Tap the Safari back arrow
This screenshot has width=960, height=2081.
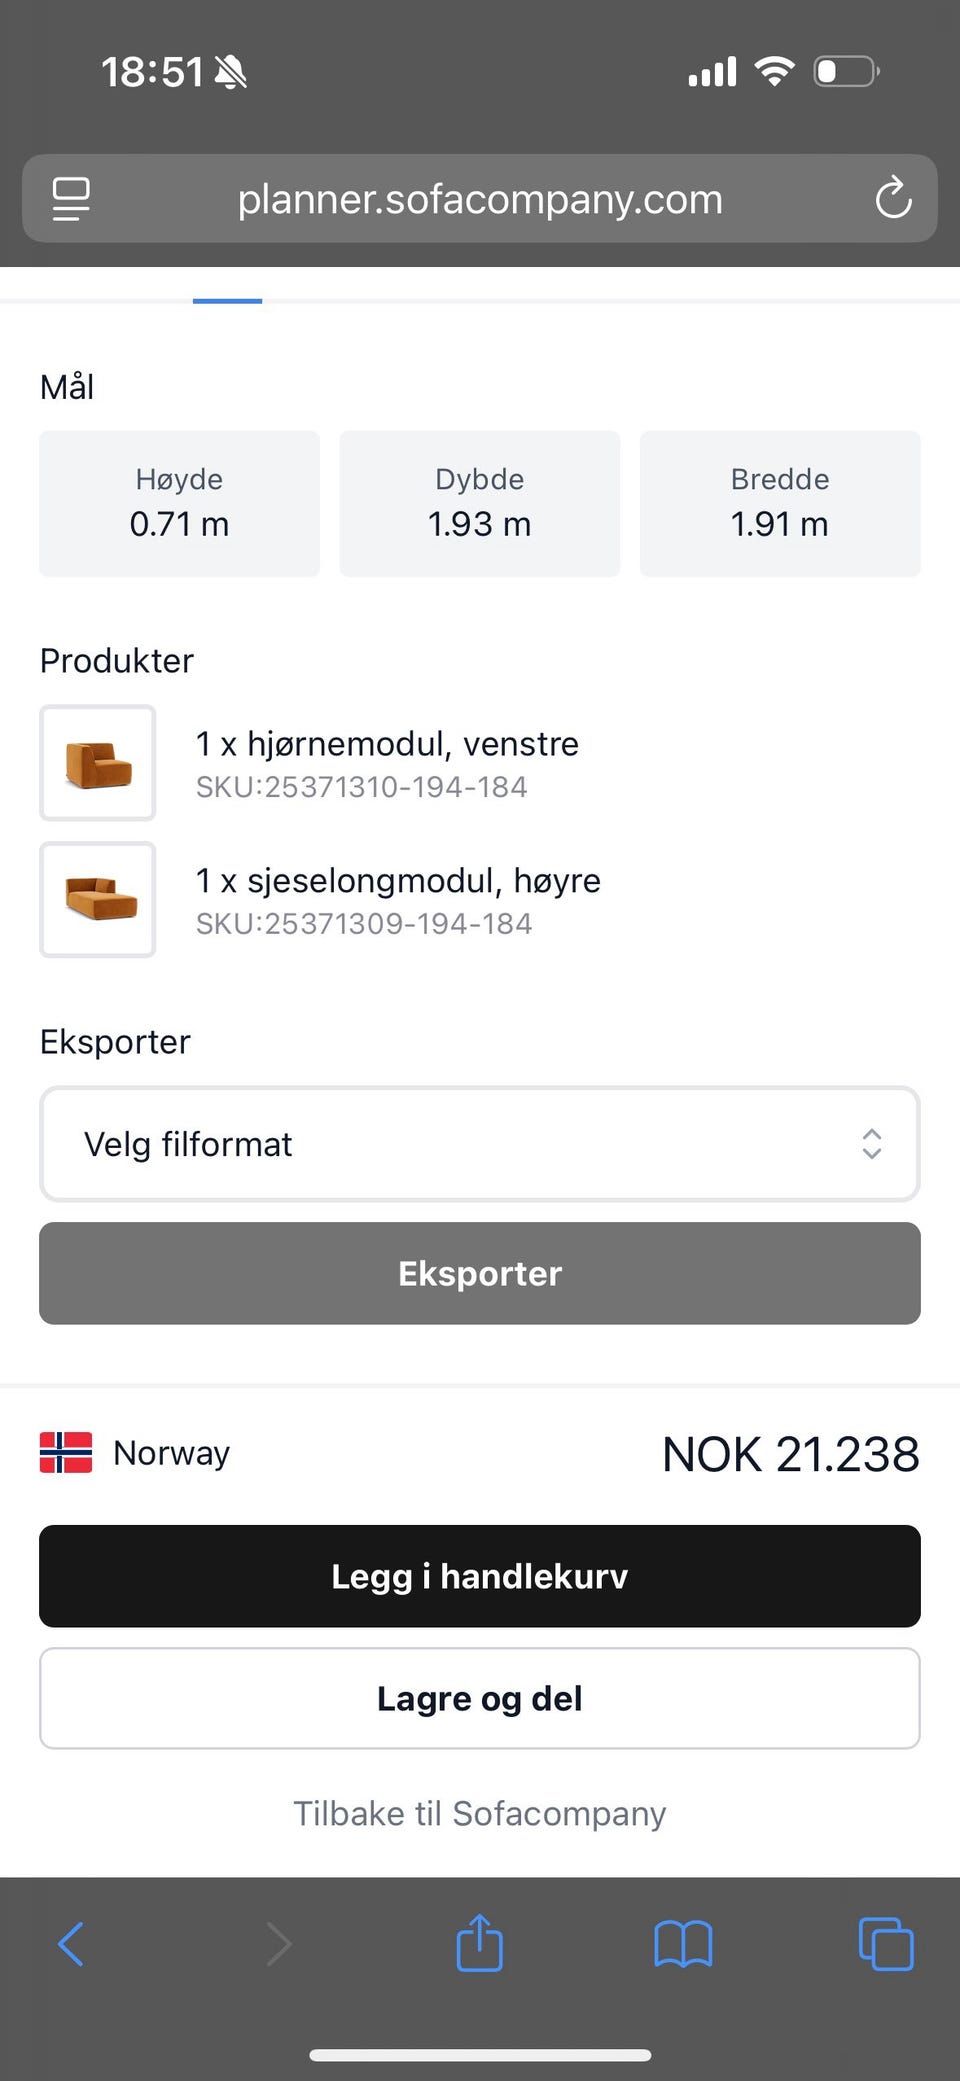coord(71,1945)
